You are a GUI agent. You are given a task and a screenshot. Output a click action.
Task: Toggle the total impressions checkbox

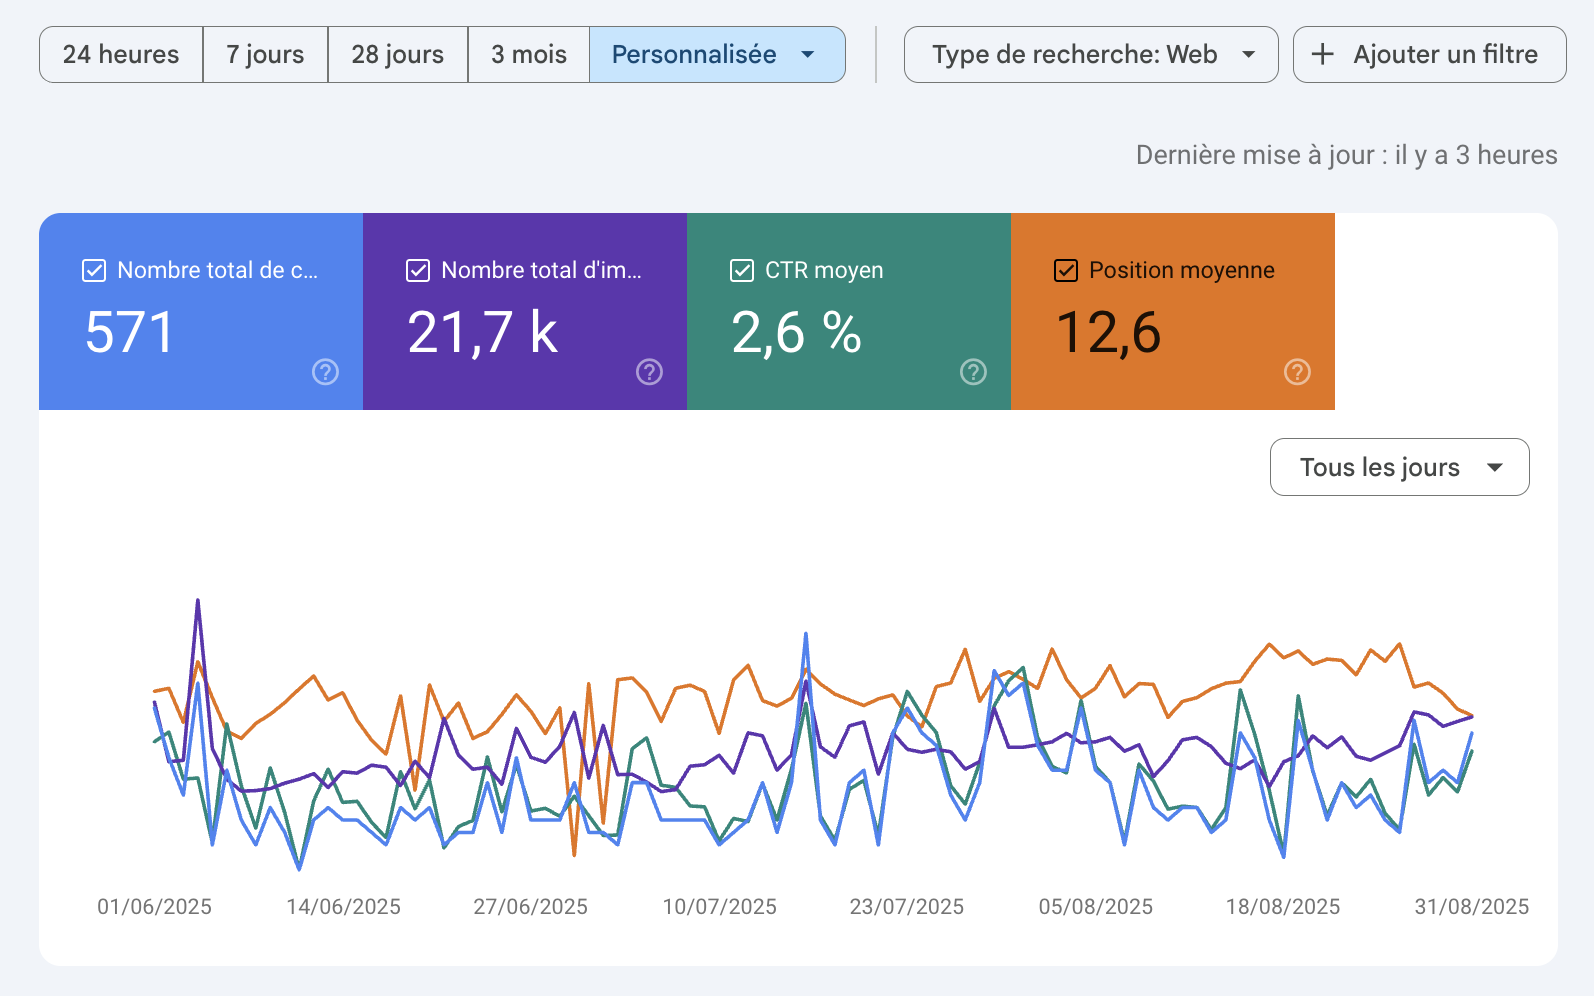pos(418,270)
